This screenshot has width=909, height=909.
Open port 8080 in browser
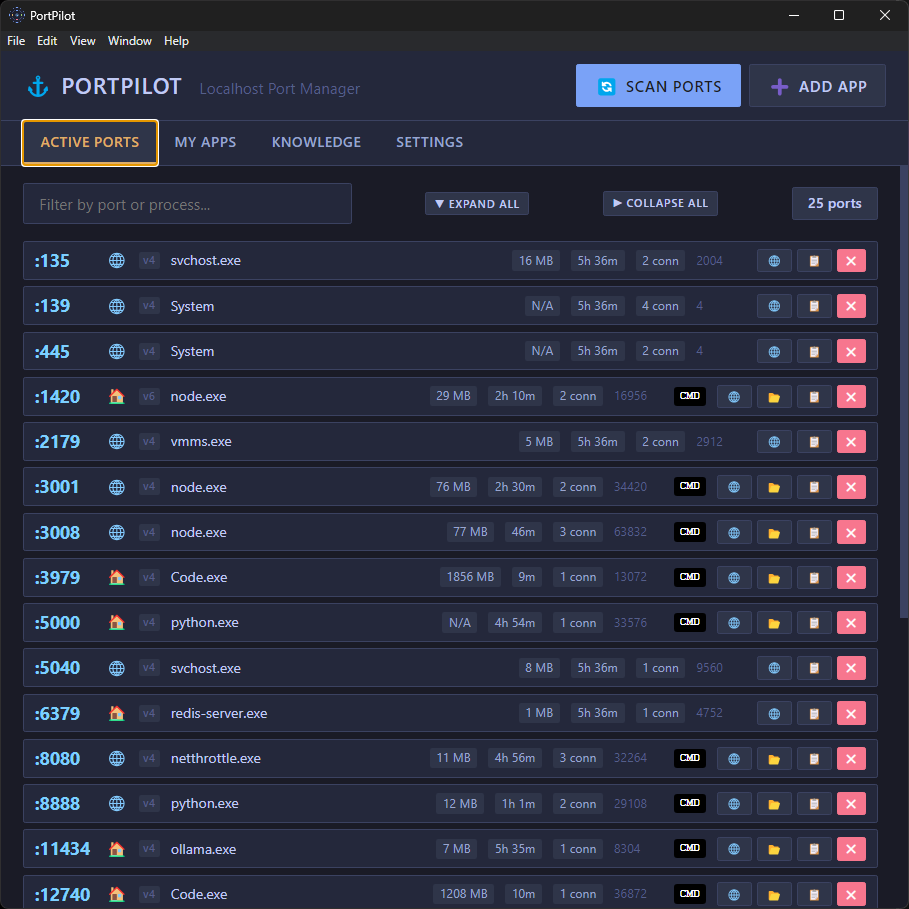pos(734,758)
